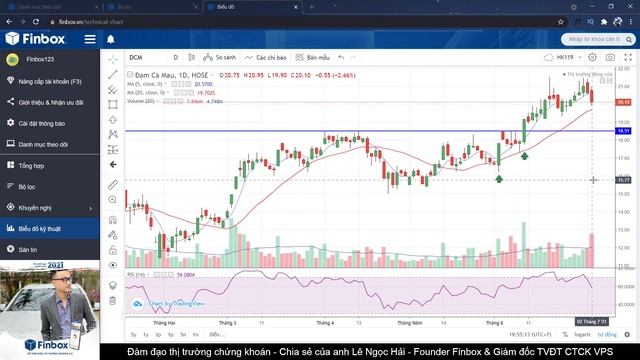Set the chart range to 5y
This screenshot has height=360, width=640.
click(133, 335)
